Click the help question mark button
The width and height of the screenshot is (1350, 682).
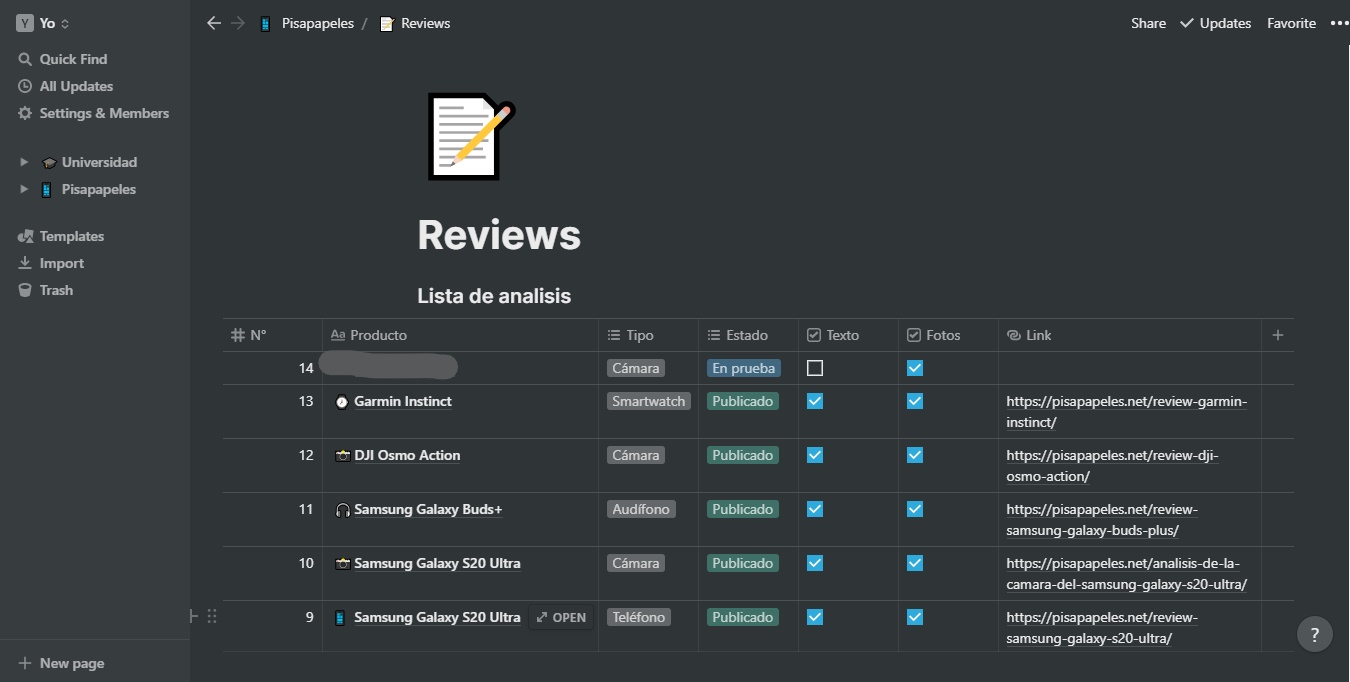(x=1314, y=634)
